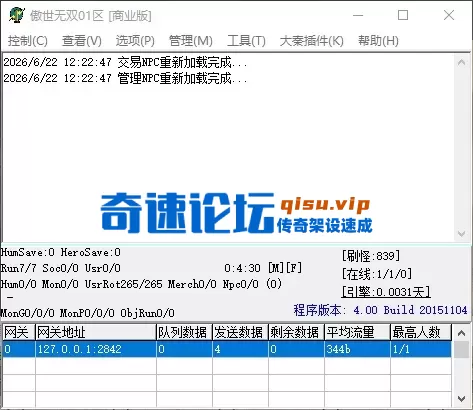Click the [在线:1/1/0] status label
The image size is (473, 410).
point(377,274)
